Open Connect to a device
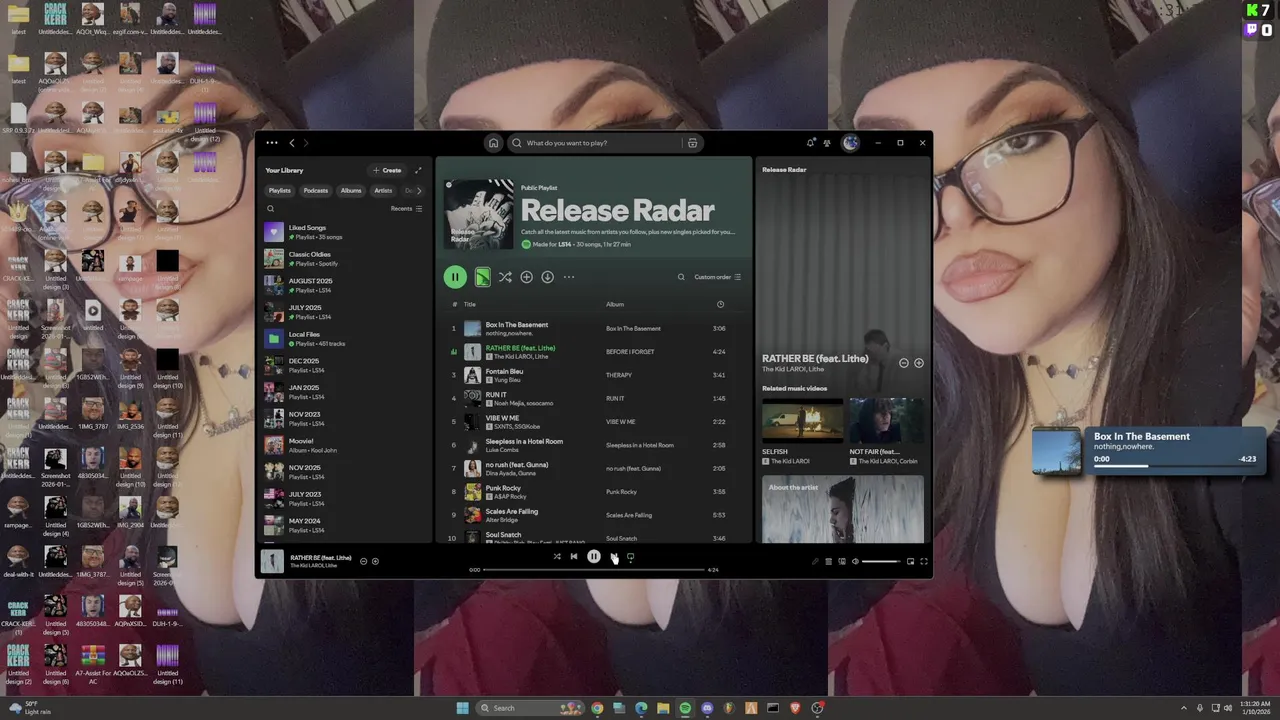 pos(842,562)
